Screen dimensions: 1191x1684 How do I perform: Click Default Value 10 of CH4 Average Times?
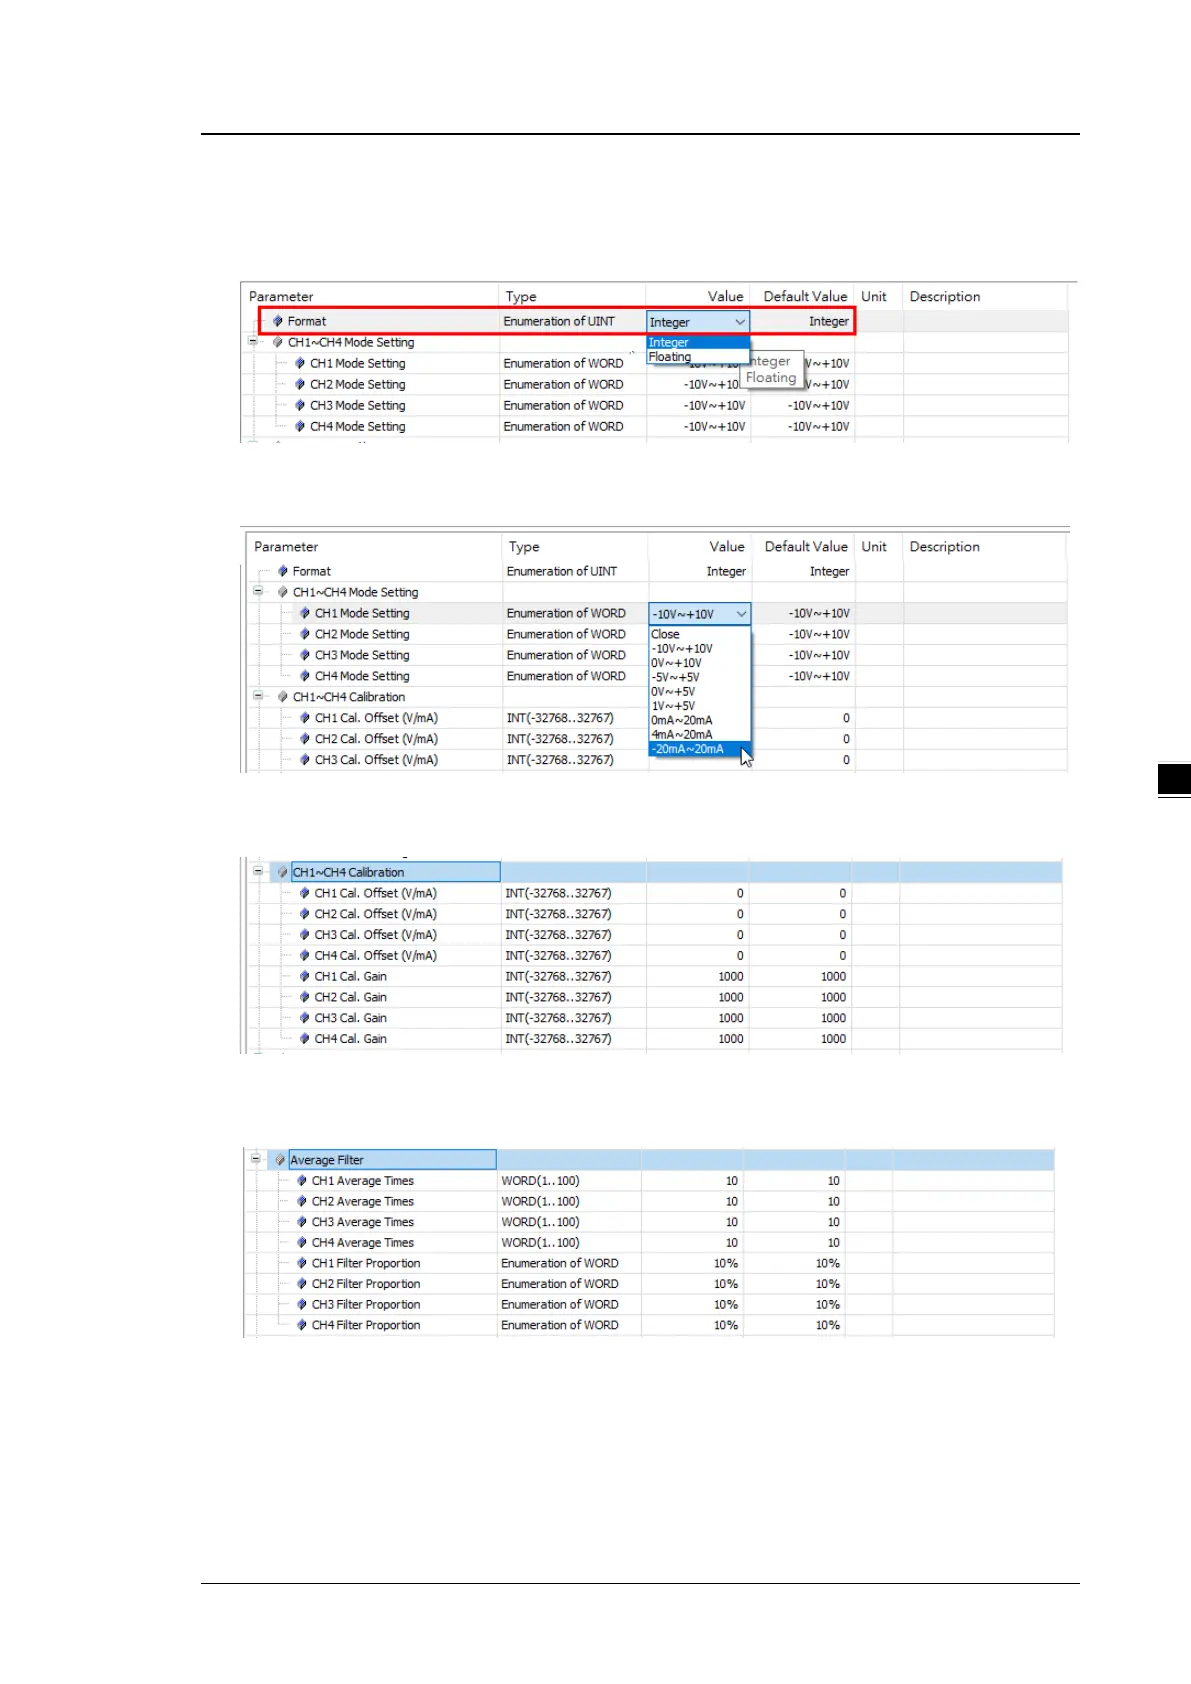[834, 1243]
